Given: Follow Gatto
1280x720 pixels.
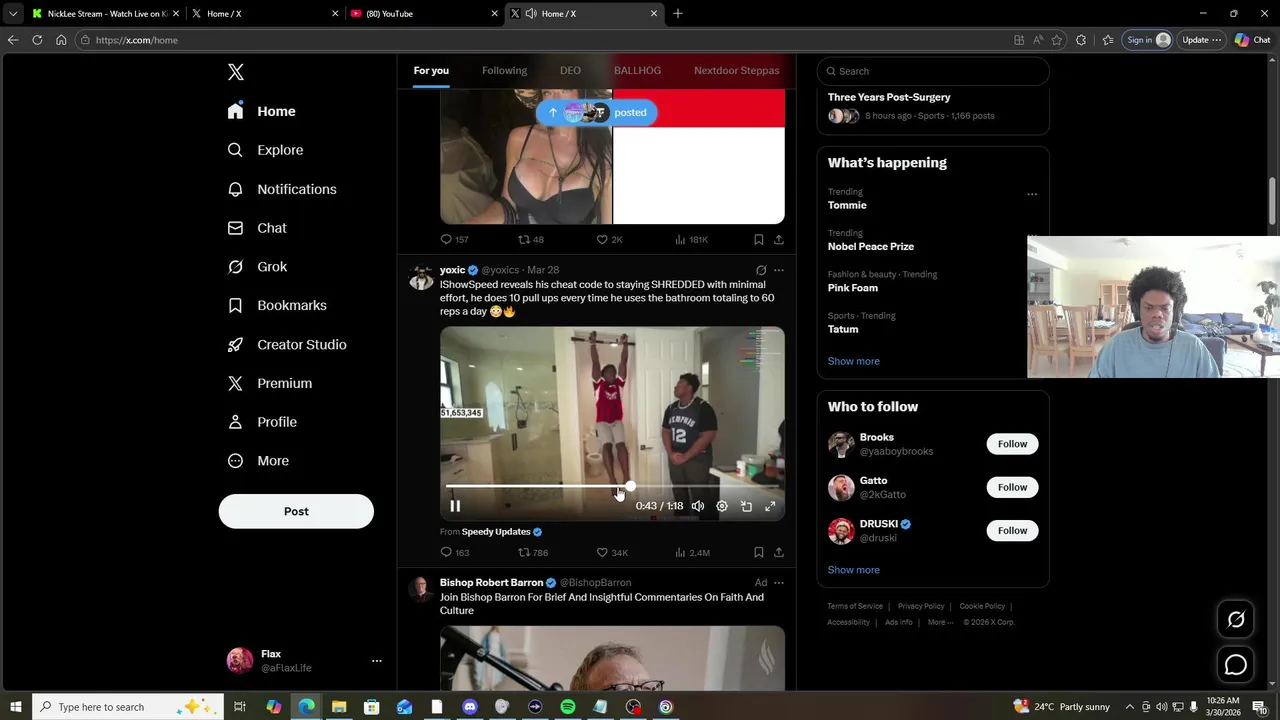Looking at the screenshot, I should [1012, 487].
